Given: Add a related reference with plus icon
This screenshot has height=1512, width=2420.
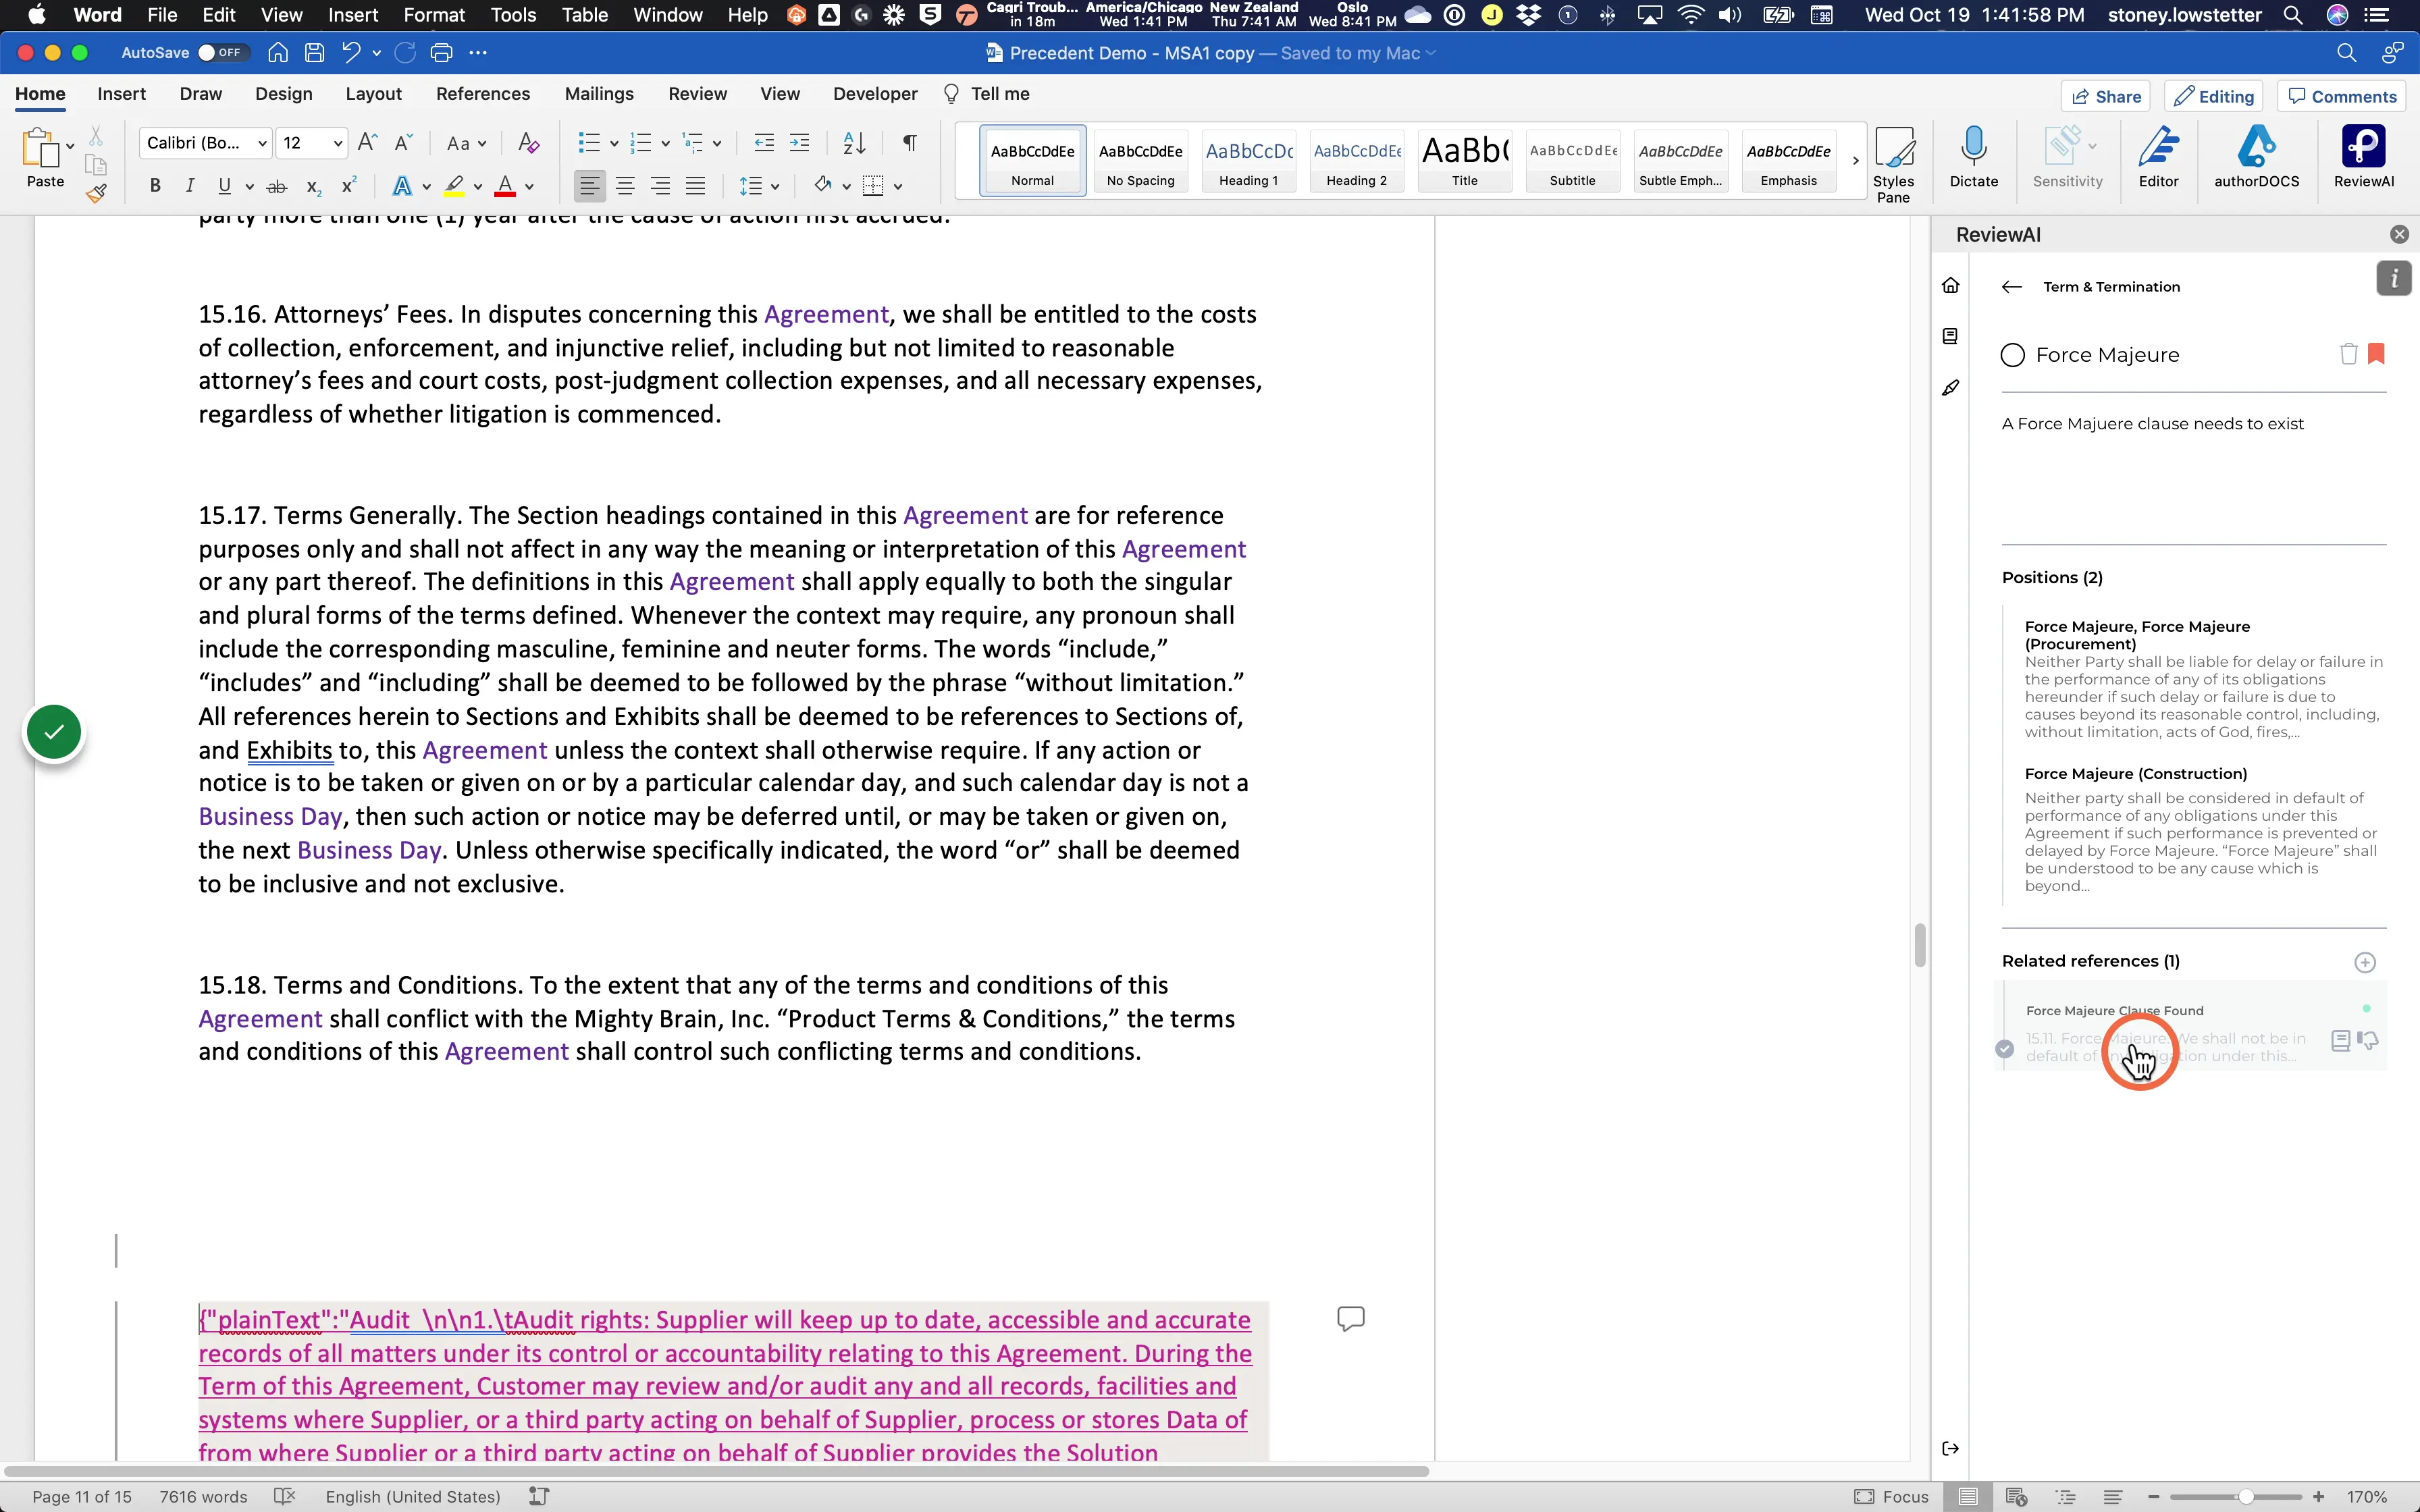Looking at the screenshot, I should (2364, 962).
